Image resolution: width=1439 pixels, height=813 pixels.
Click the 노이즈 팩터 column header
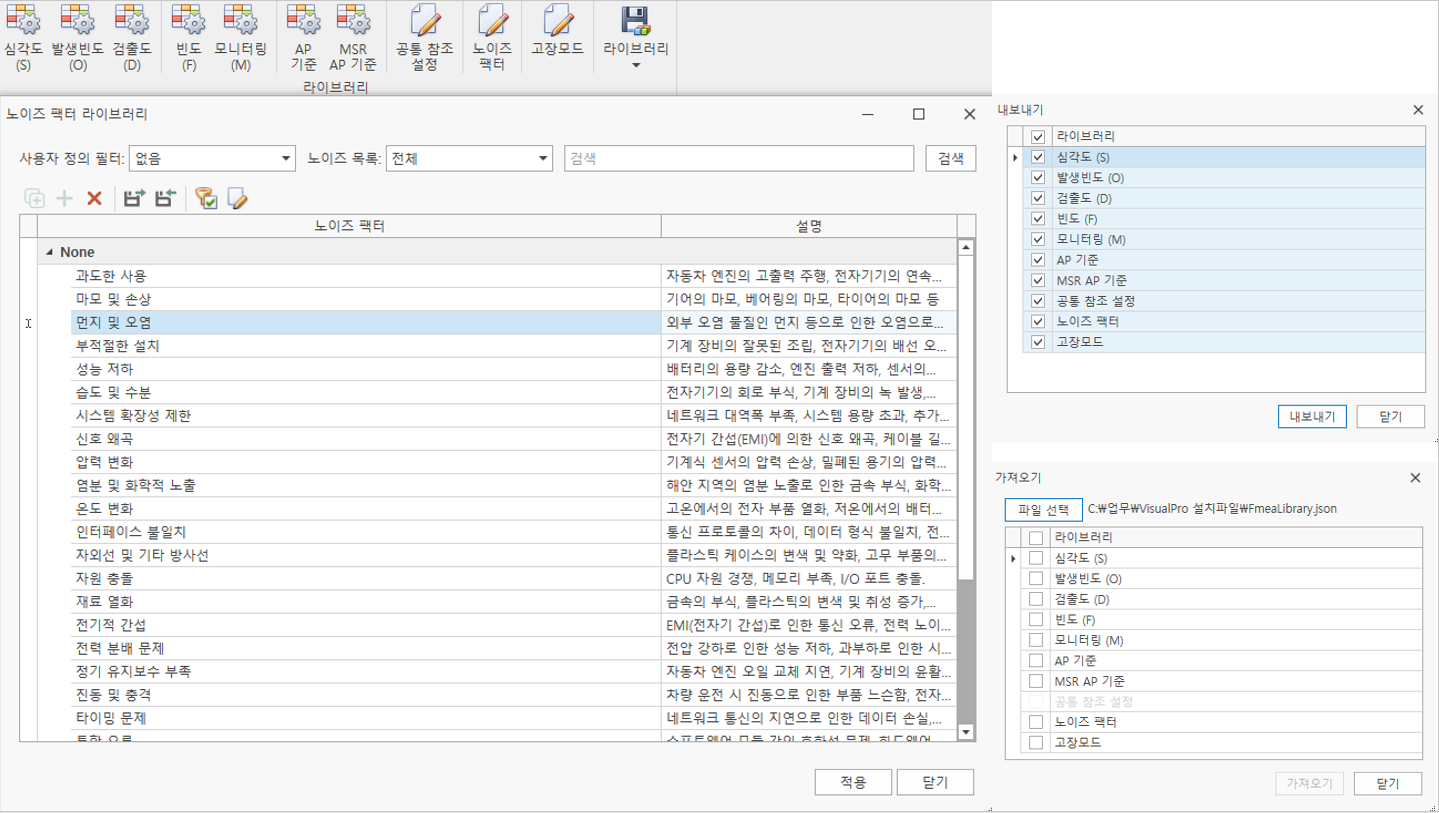coord(349,227)
